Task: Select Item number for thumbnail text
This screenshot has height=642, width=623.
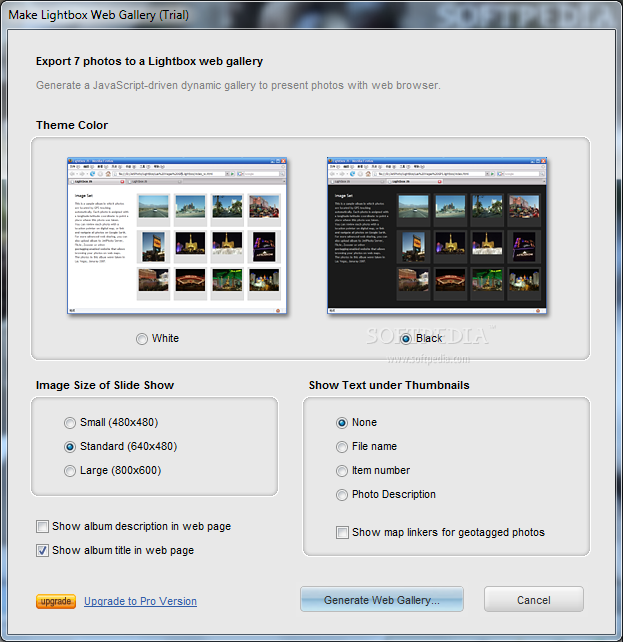Action: (342, 471)
